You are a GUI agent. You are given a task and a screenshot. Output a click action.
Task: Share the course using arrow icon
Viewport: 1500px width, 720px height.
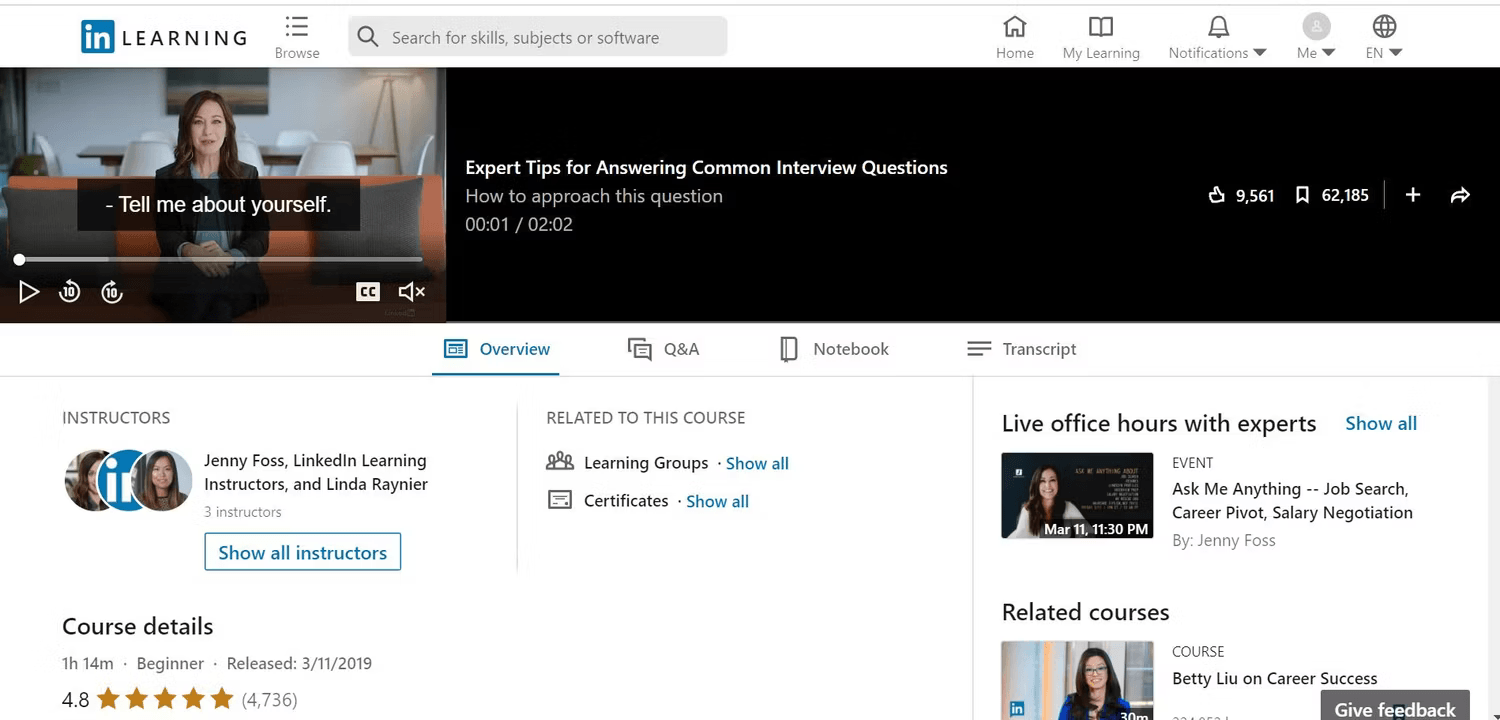1460,195
